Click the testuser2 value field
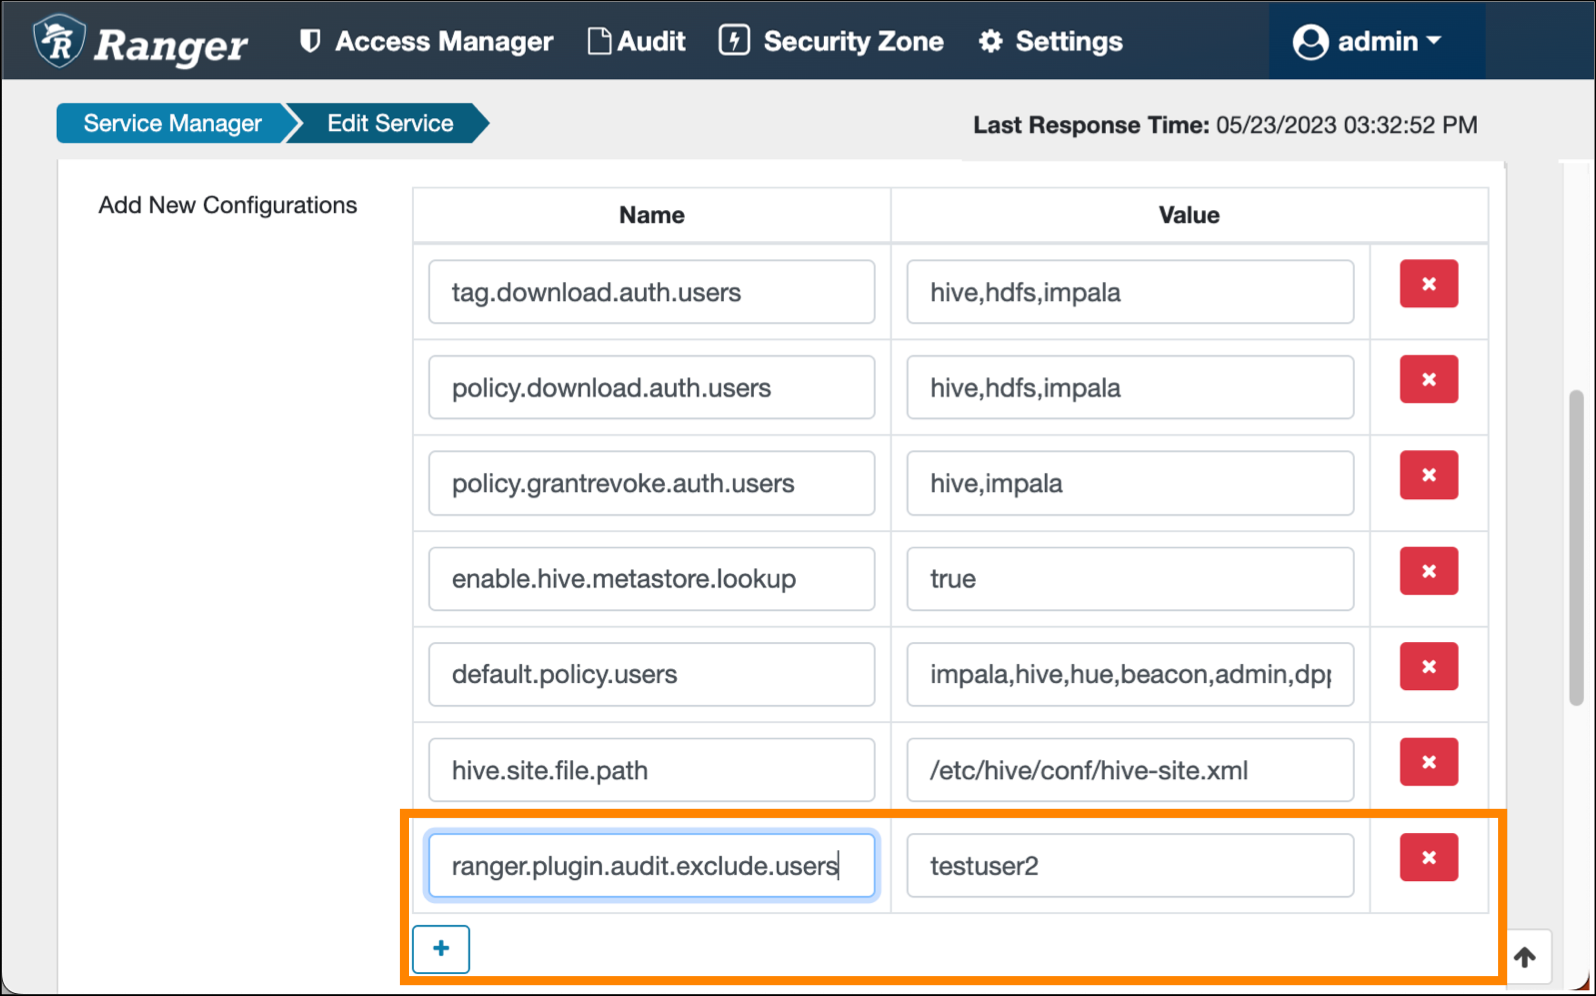The height and width of the screenshot is (996, 1596). [1130, 866]
